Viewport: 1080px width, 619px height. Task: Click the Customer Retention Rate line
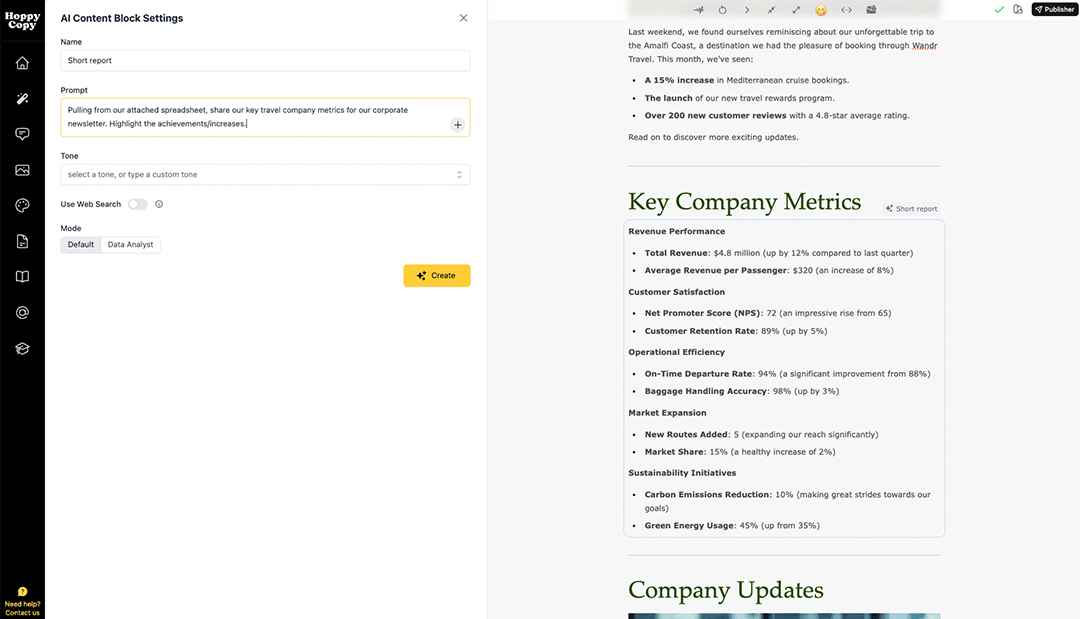(736, 331)
